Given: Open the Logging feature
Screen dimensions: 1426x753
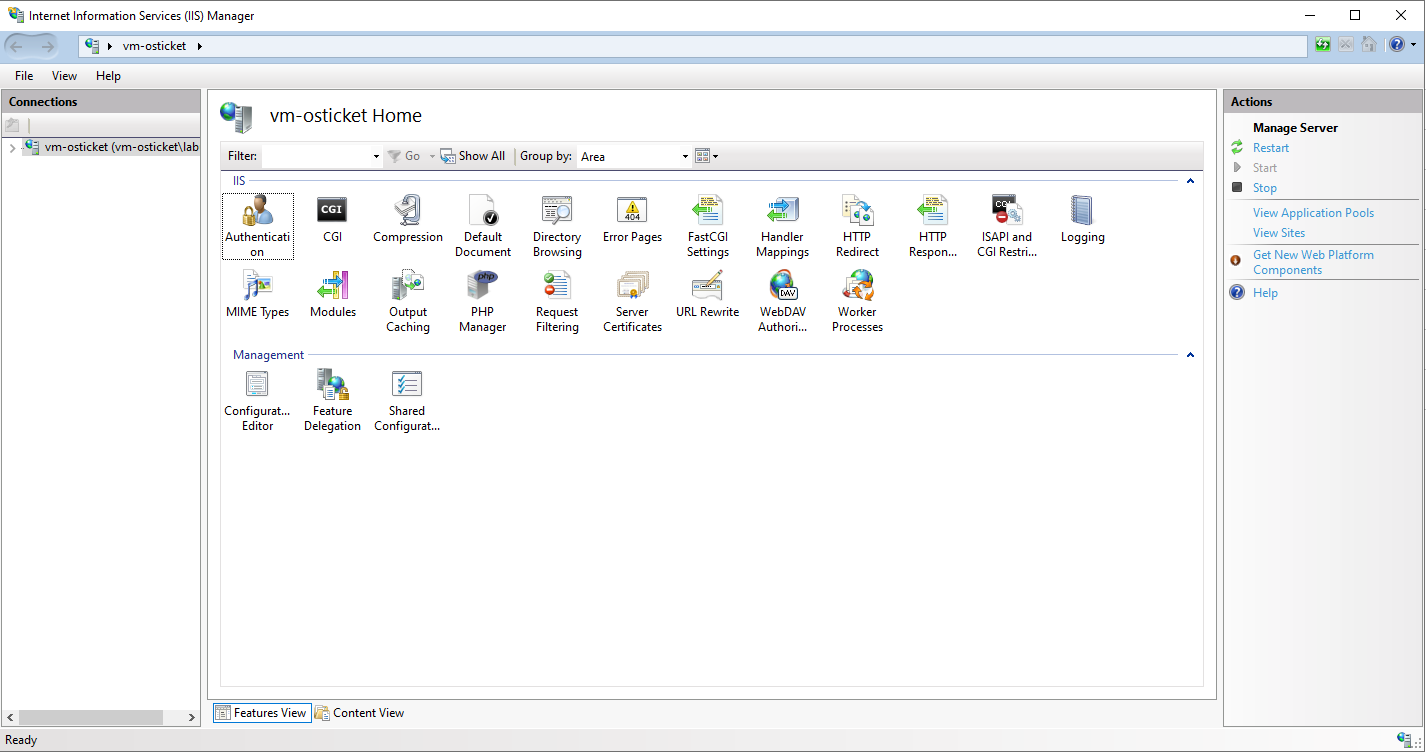Looking at the screenshot, I should coord(1082,219).
